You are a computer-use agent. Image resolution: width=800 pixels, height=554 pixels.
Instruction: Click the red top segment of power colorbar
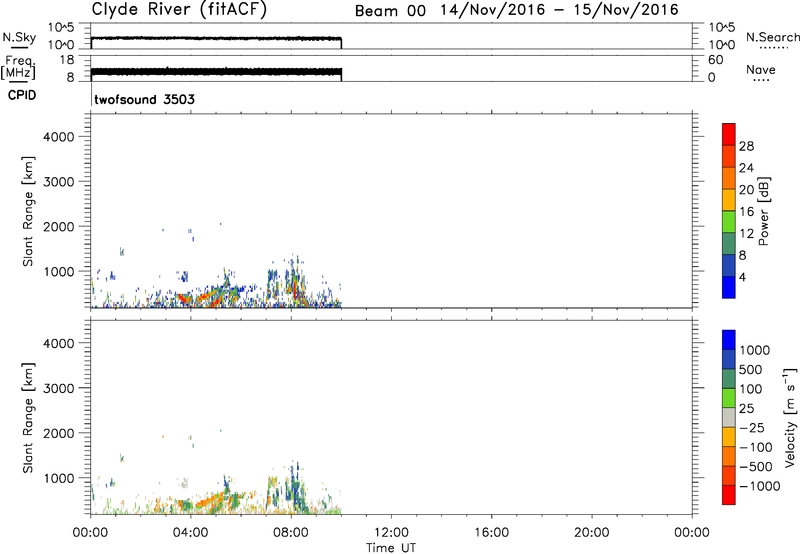coord(729,134)
